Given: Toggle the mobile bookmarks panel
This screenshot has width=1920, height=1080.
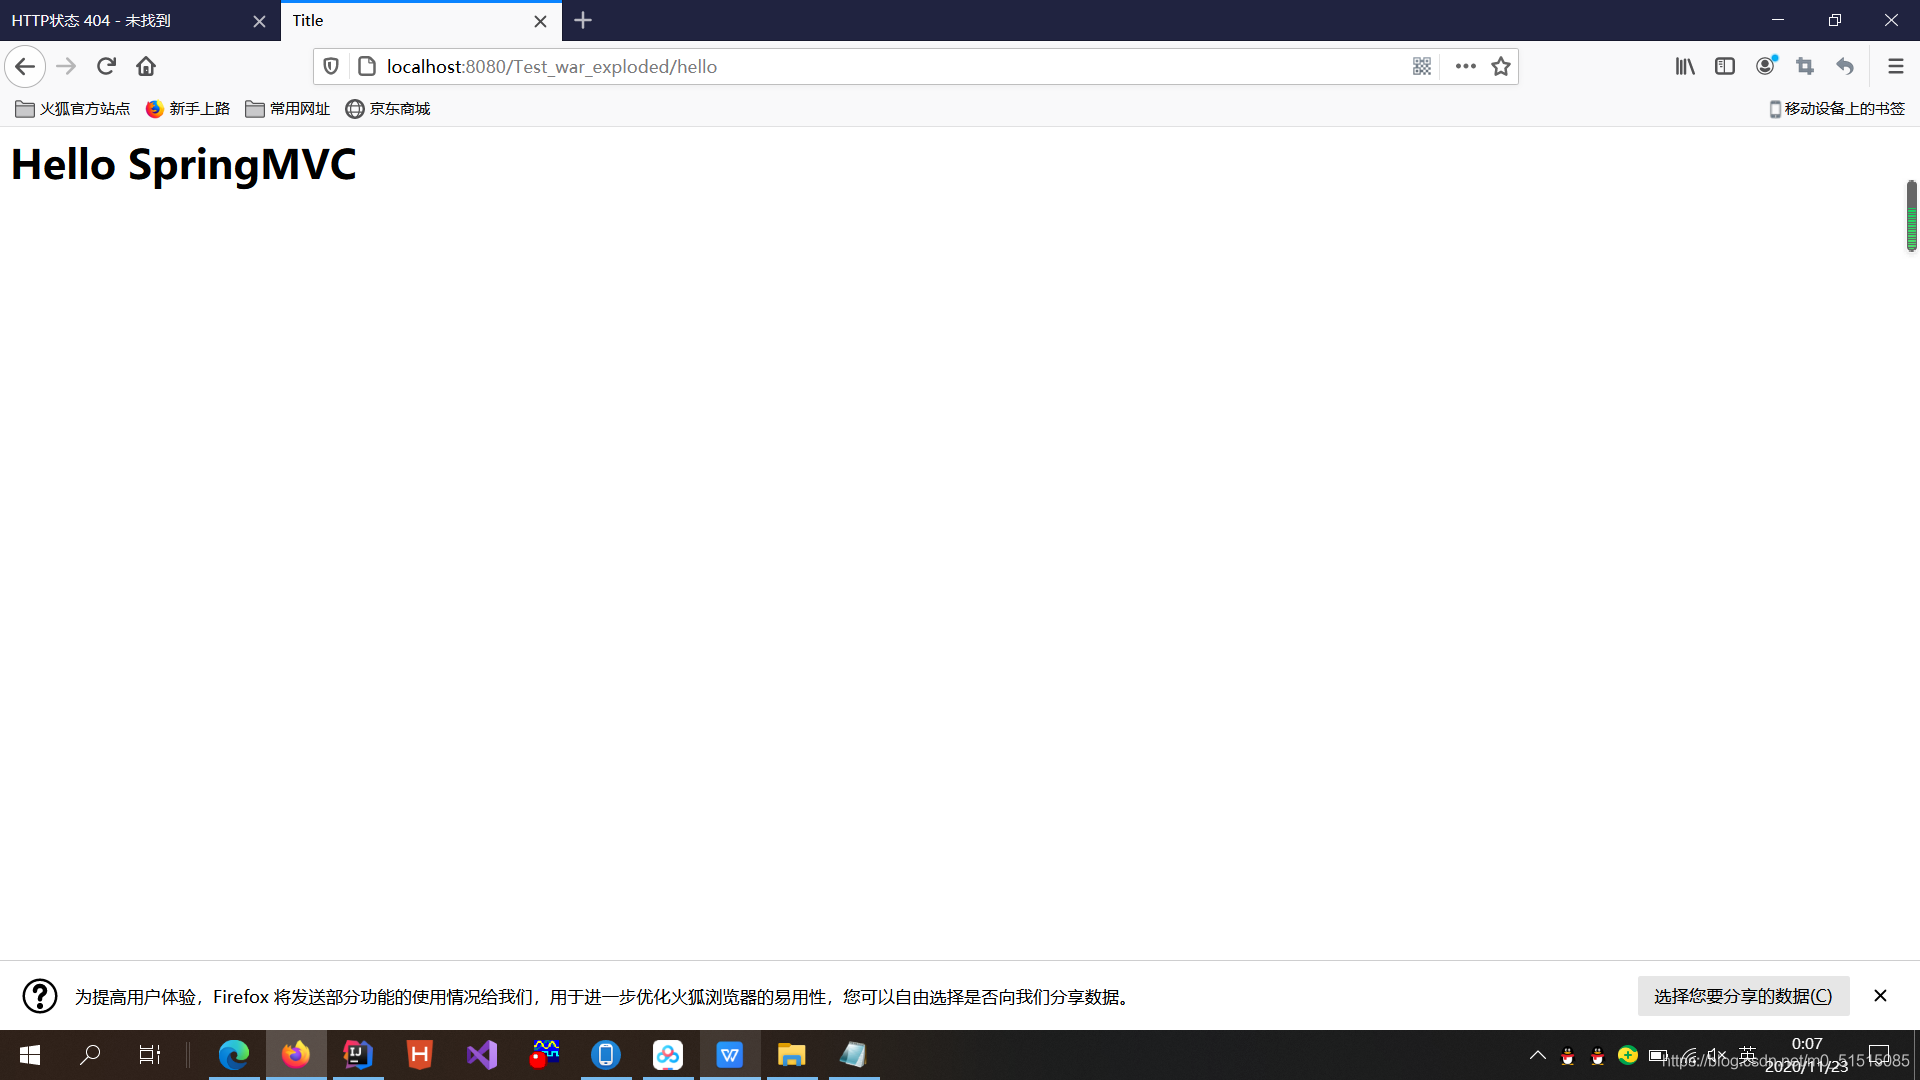Looking at the screenshot, I should [x=1838, y=108].
